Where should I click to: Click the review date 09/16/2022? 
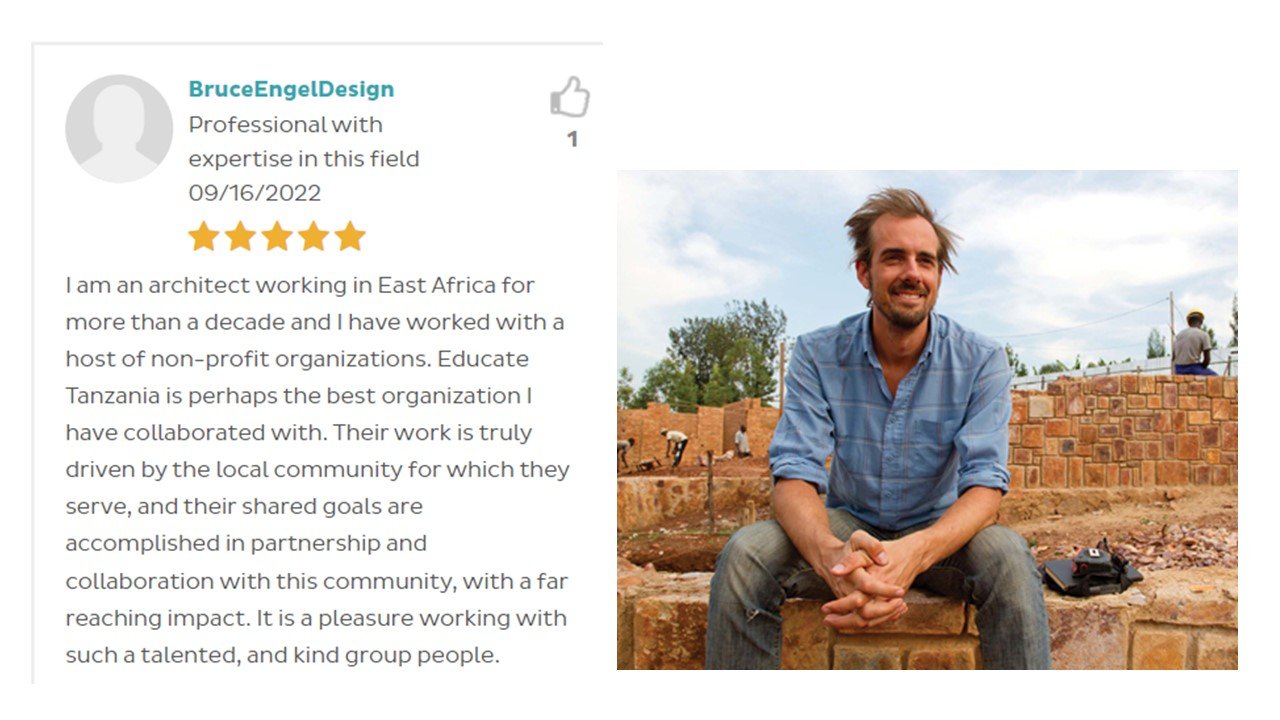255,193
